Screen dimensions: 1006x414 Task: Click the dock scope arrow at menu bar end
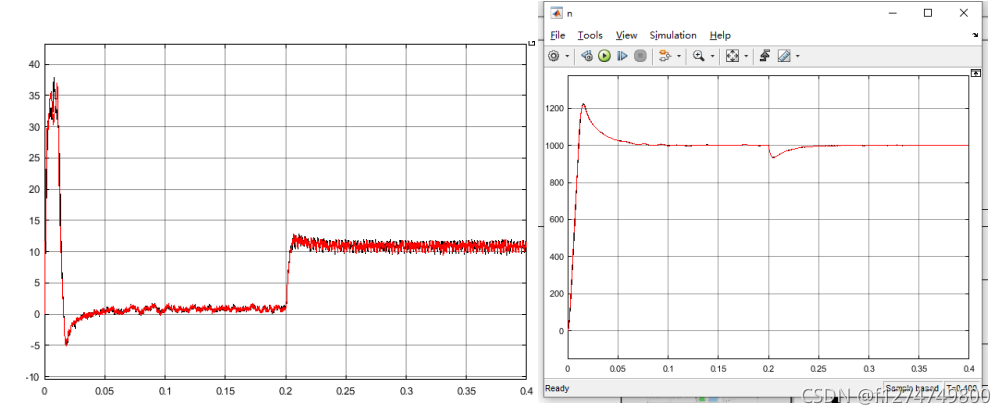click(x=975, y=35)
